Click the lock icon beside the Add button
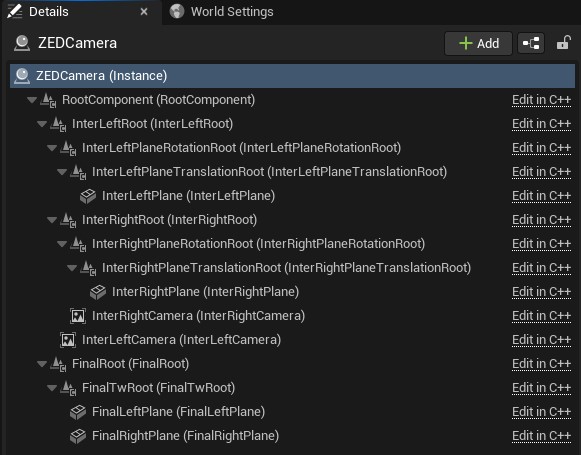581x455 pixels. (563, 43)
